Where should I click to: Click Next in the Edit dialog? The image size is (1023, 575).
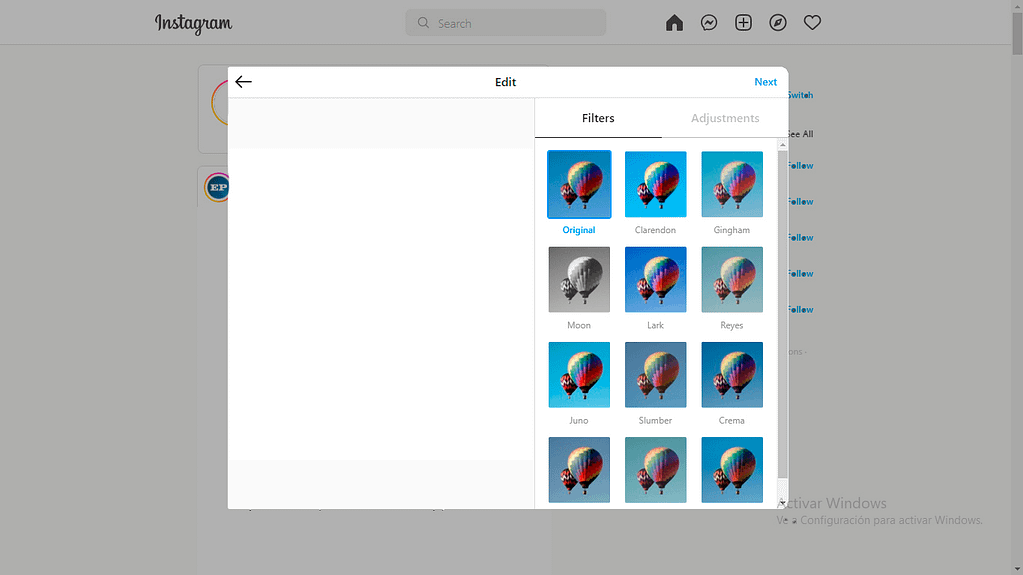tap(765, 82)
